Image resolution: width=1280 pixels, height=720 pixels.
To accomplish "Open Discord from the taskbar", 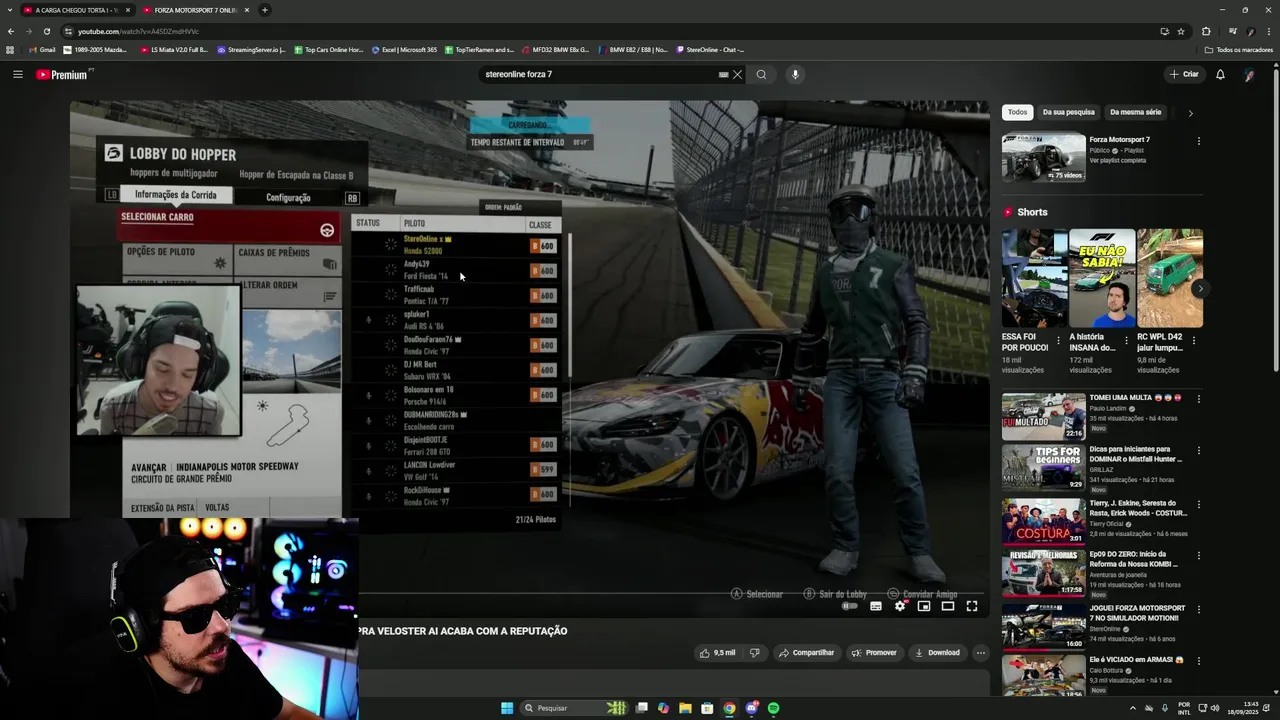I will [x=751, y=708].
